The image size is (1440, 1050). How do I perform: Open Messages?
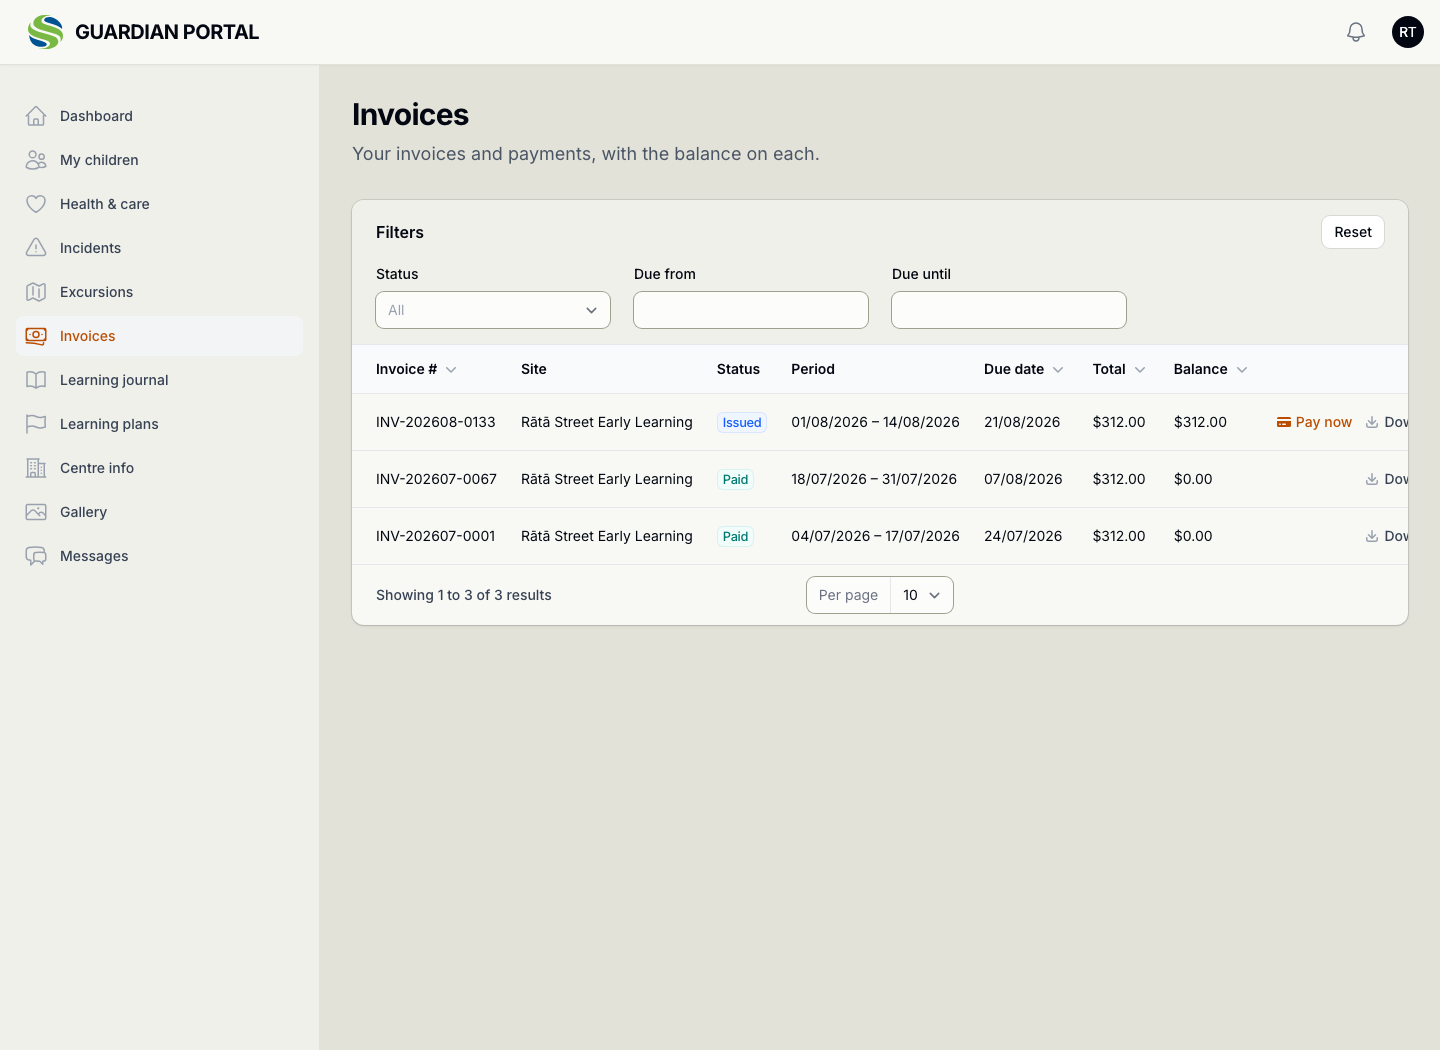click(160, 556)
